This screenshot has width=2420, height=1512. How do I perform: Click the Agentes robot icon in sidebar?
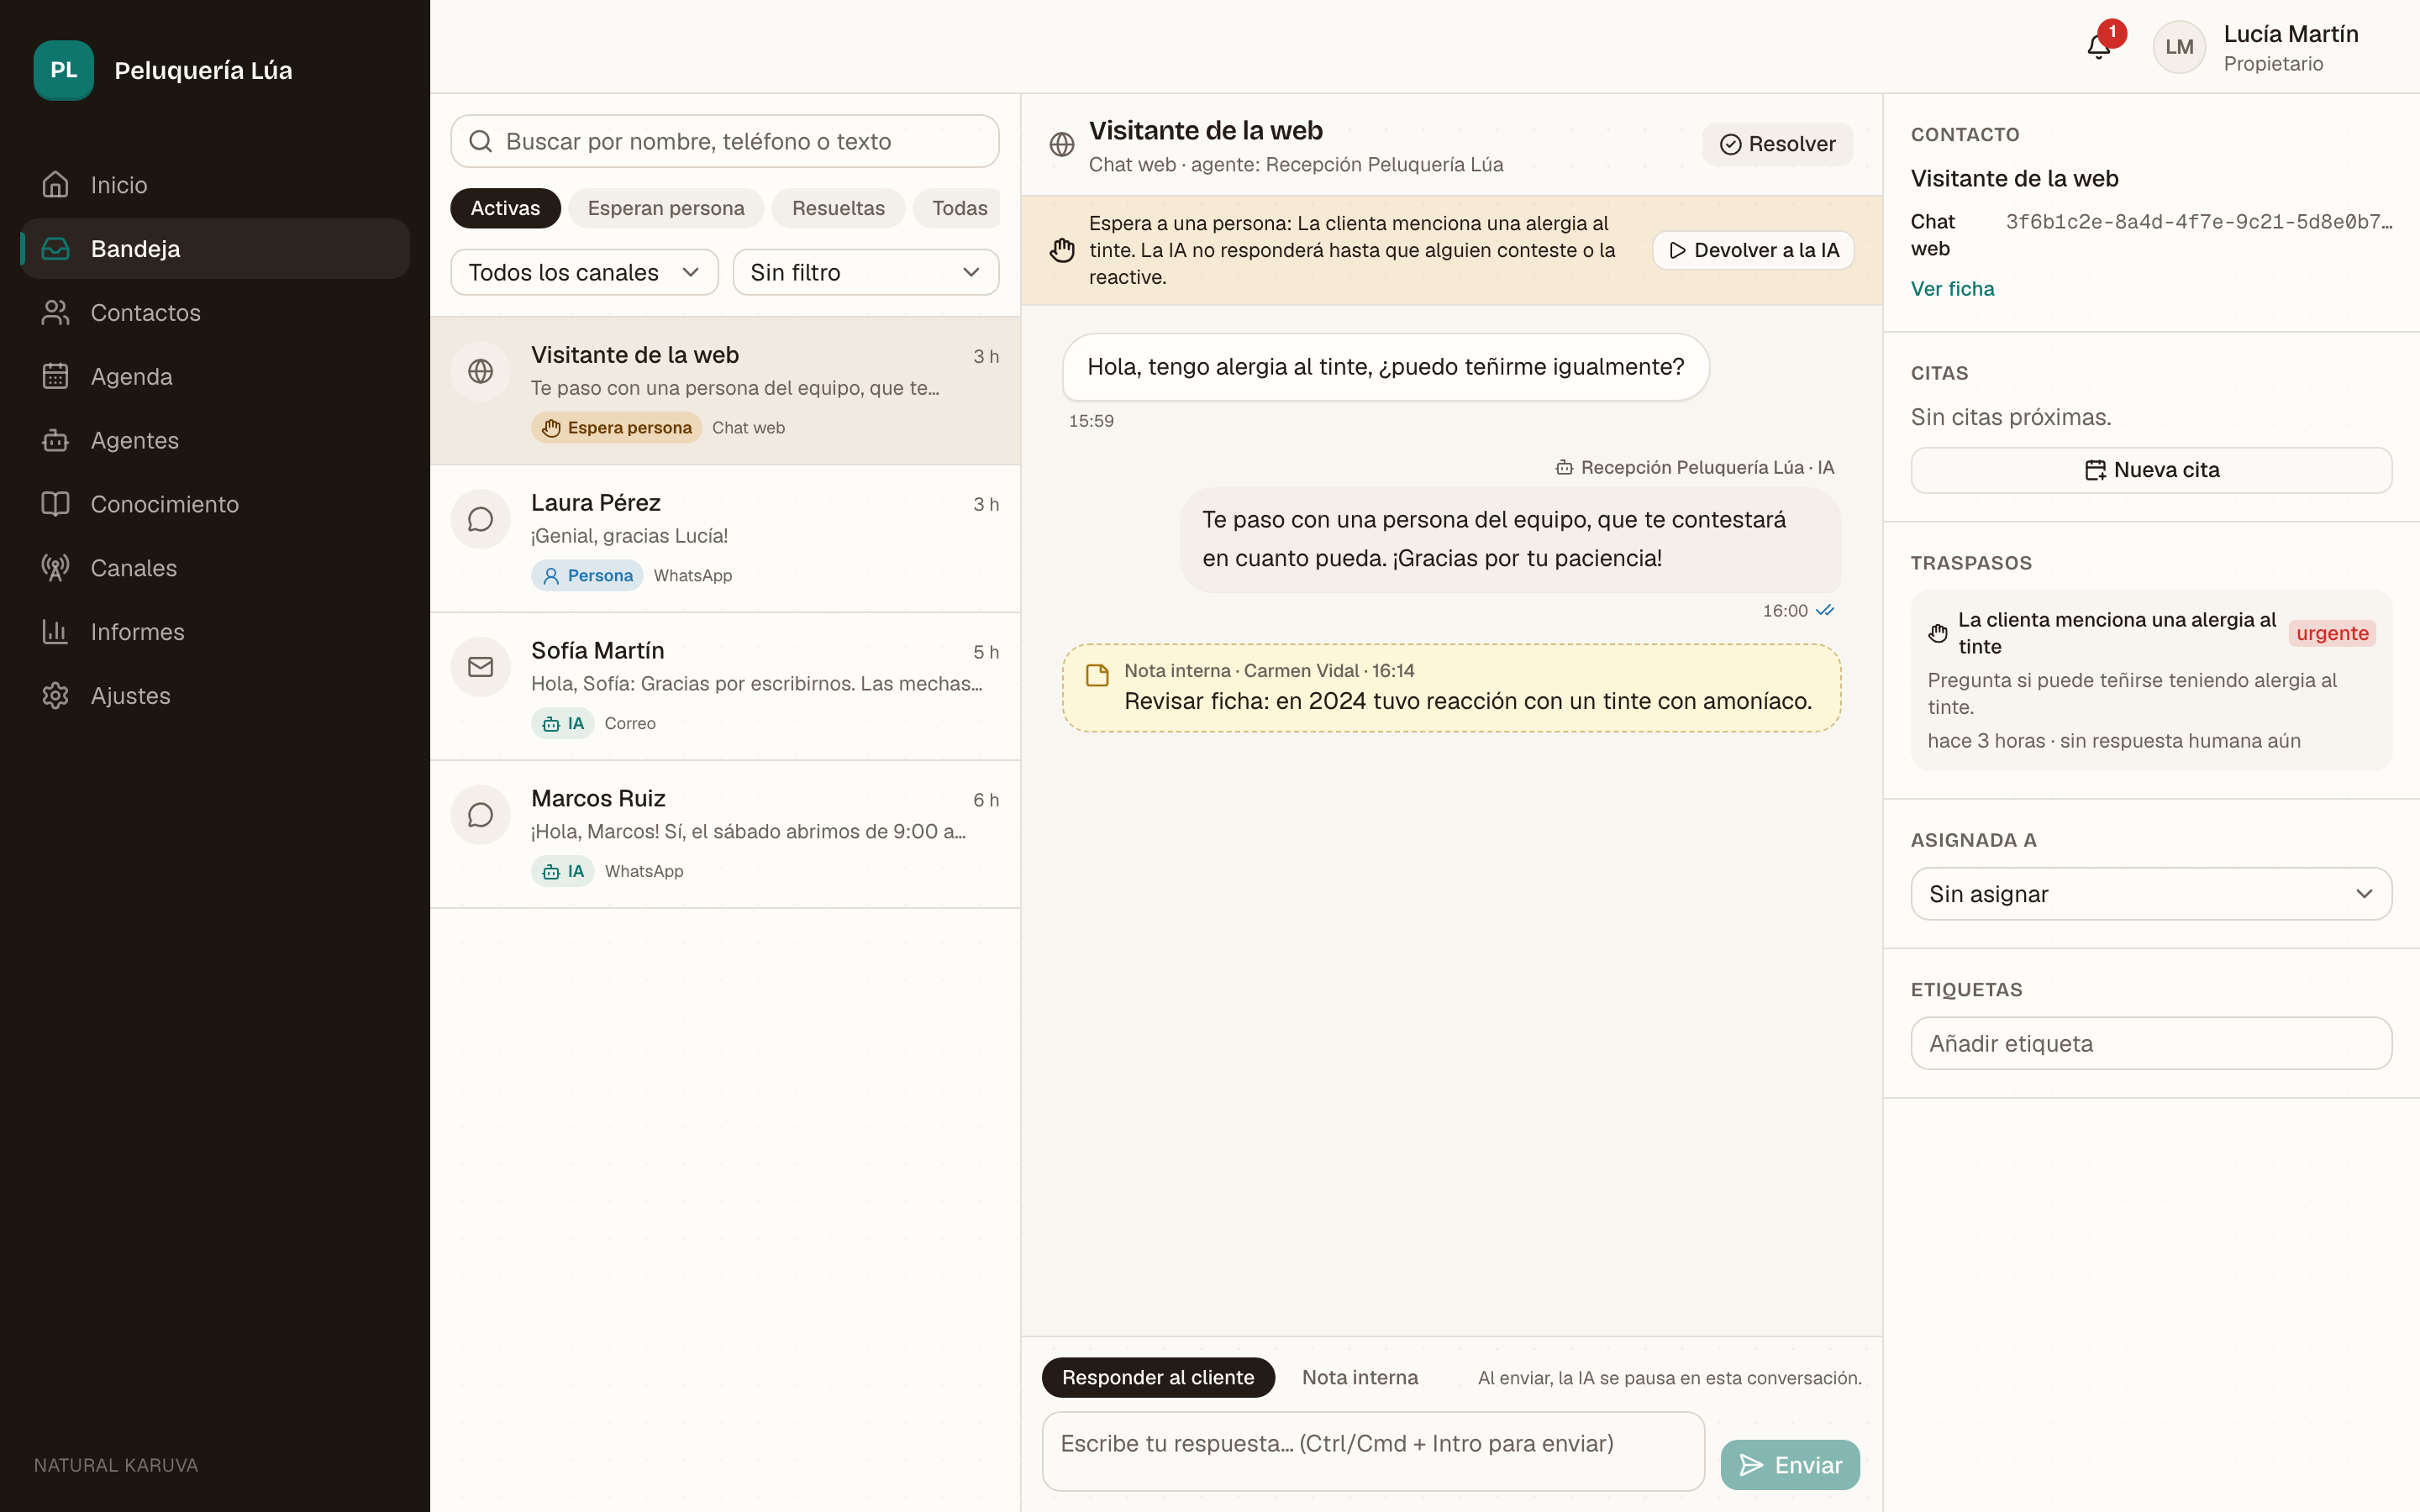pos(55,440)
